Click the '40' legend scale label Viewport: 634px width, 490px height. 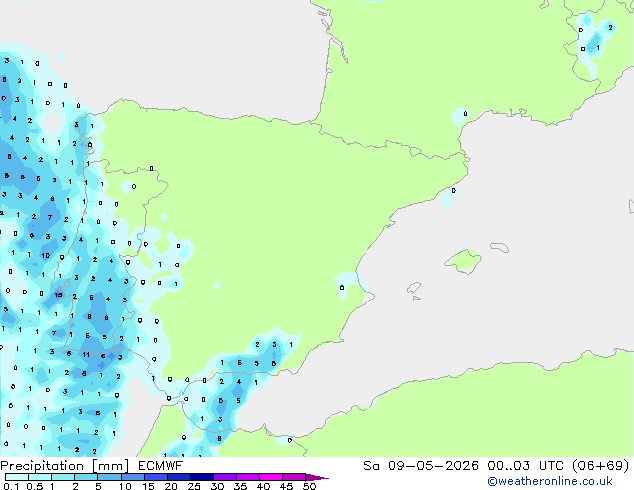coord(263,486)
